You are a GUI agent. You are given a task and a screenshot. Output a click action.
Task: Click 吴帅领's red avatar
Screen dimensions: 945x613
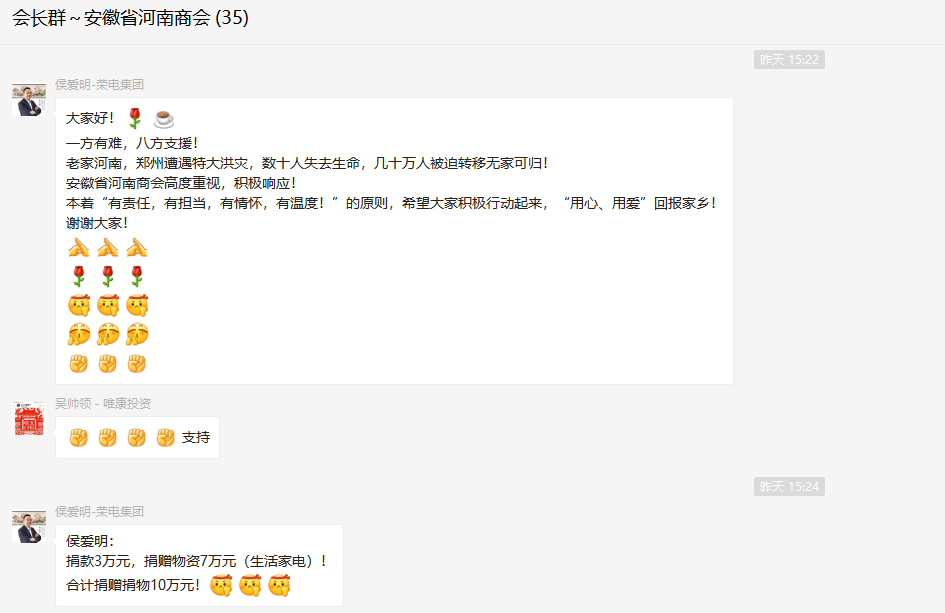29,419
